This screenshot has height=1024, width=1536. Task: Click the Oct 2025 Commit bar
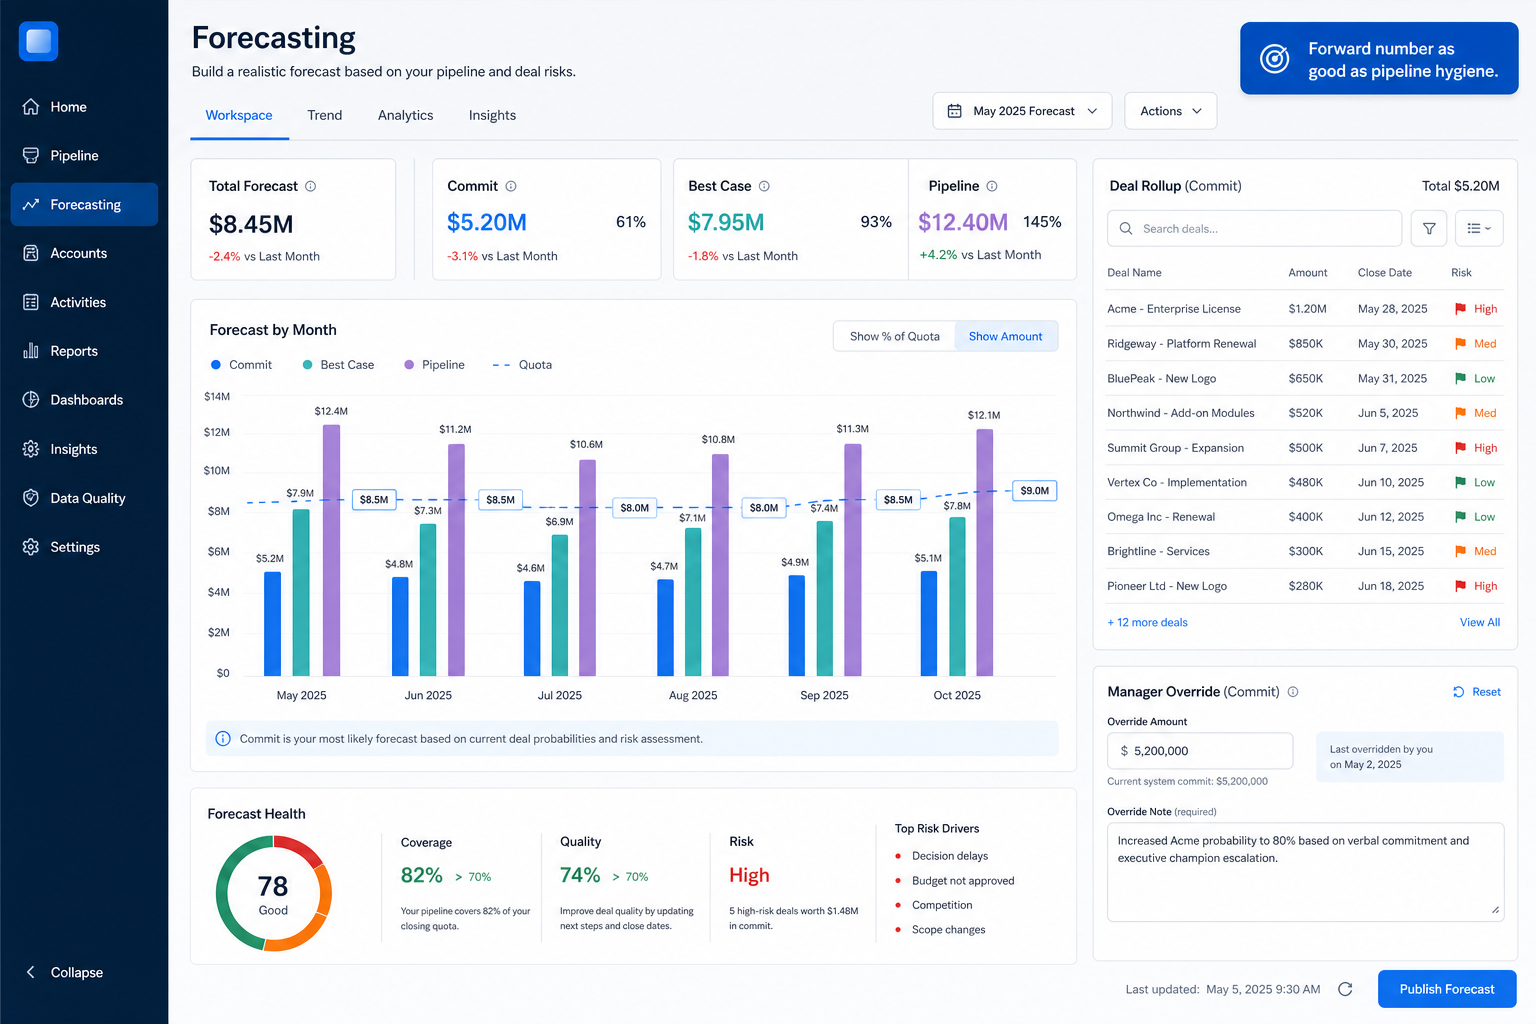pos(929,623)
